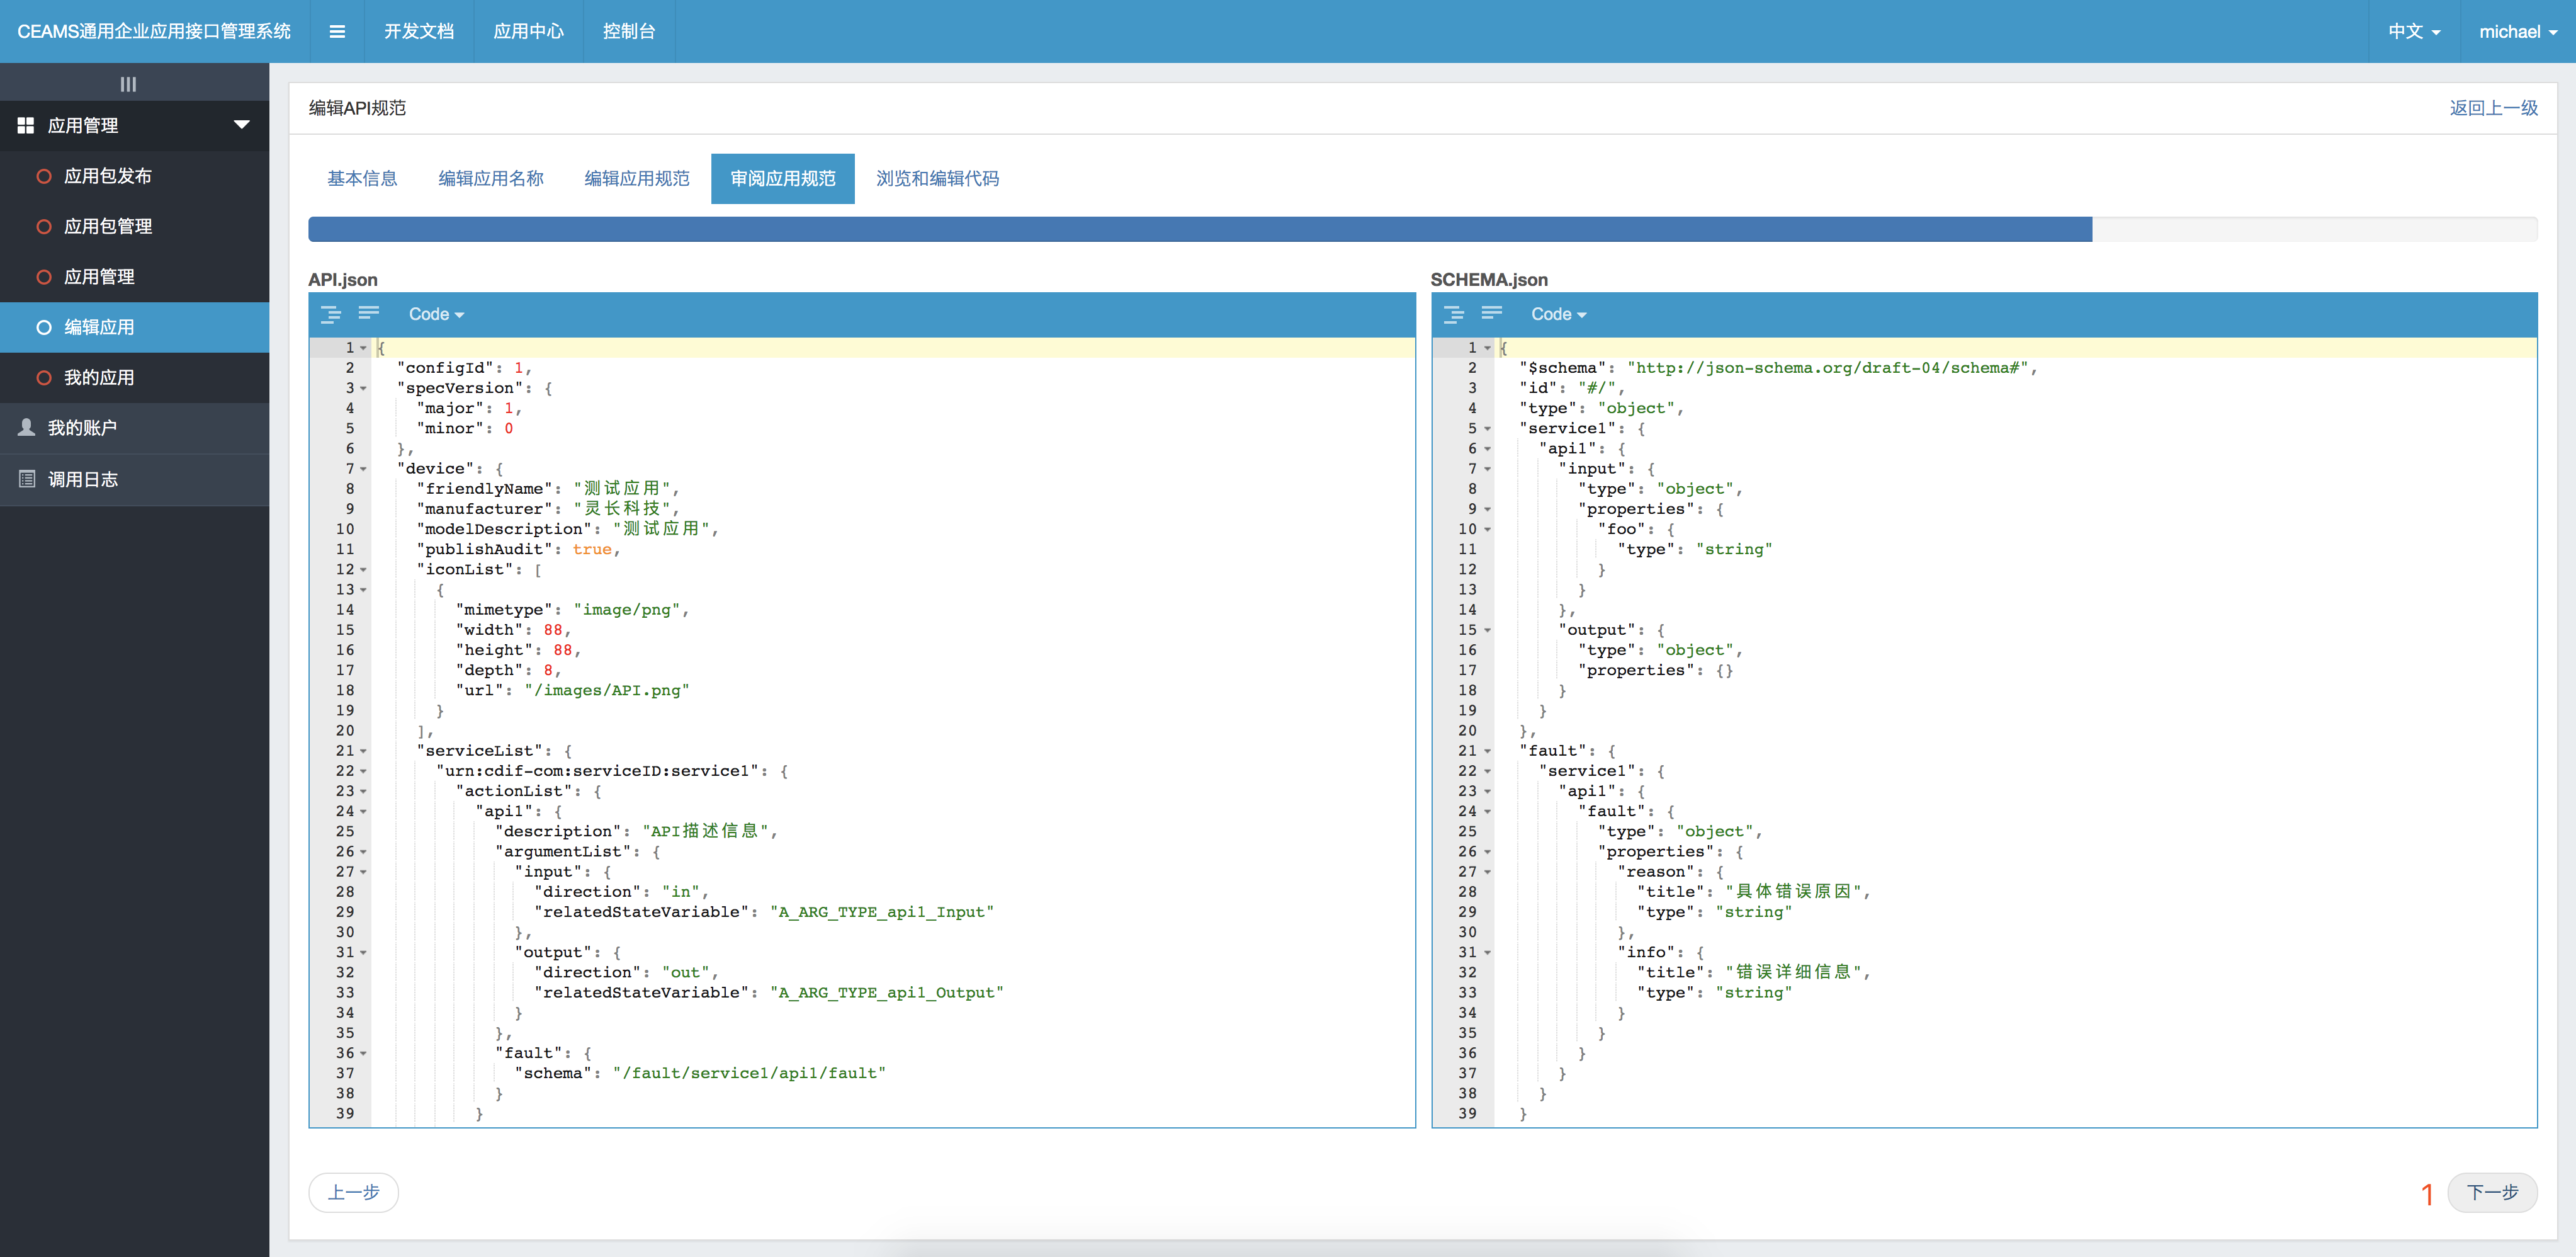Click "A_ARG_TYPE_api1_Input" value in API.json

tap(882, 912)
